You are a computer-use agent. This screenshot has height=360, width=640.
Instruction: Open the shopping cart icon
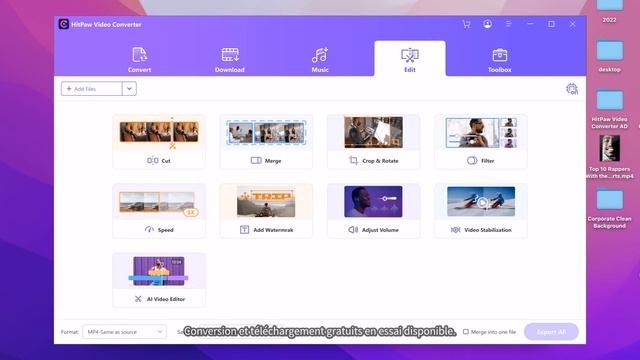(x=466, y=24)
